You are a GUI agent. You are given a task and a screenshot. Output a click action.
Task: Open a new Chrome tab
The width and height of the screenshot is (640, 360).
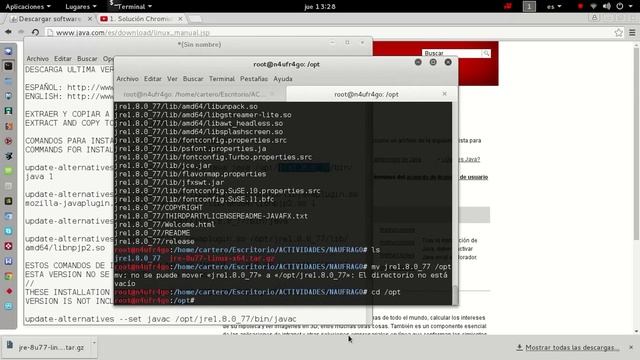[196, 19]
